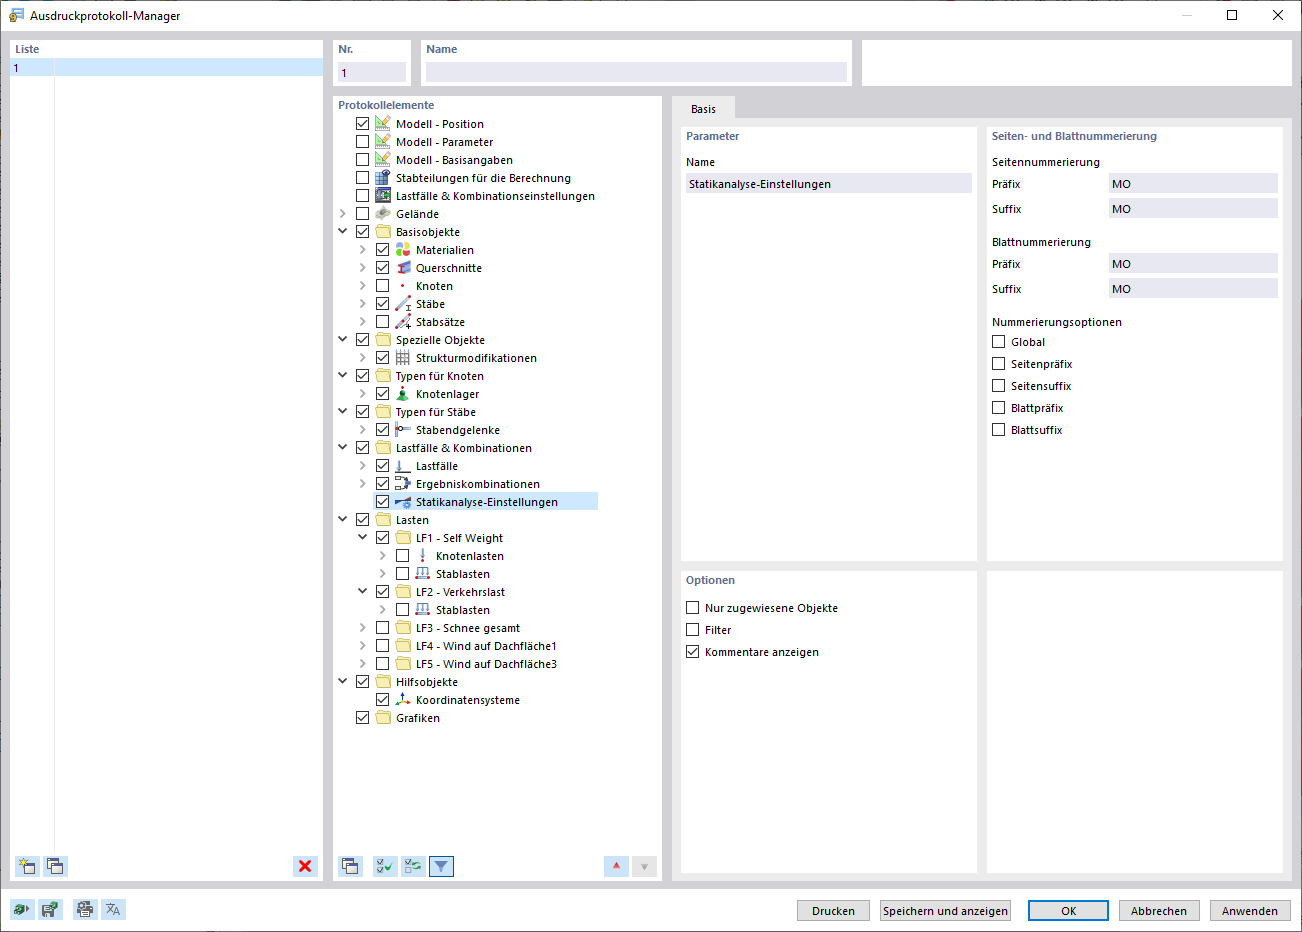
Task: Click the copy list item icon under Liste
Action: pyautogui.click(x=55, y=866)
